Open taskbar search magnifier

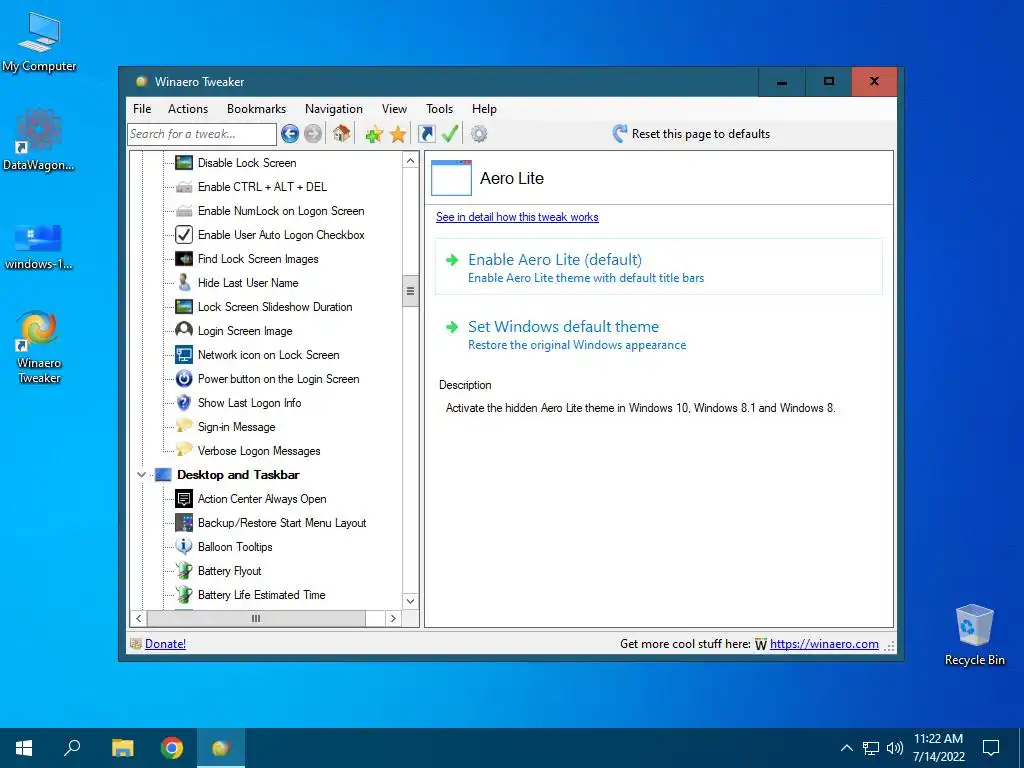click(72, 748)
